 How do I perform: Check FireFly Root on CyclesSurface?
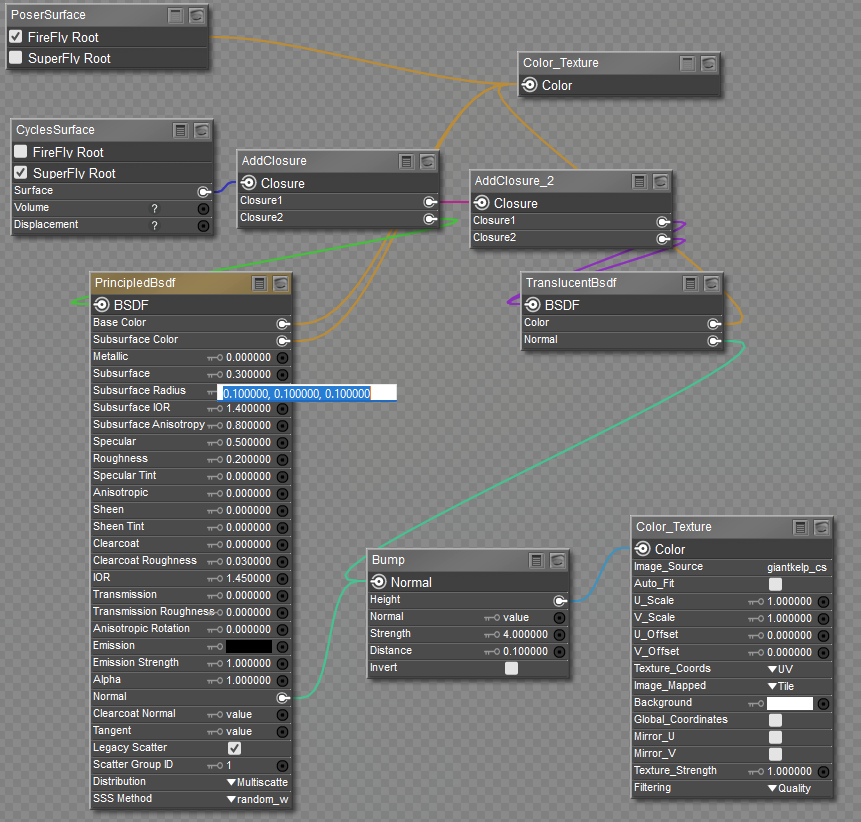point(21,152)
